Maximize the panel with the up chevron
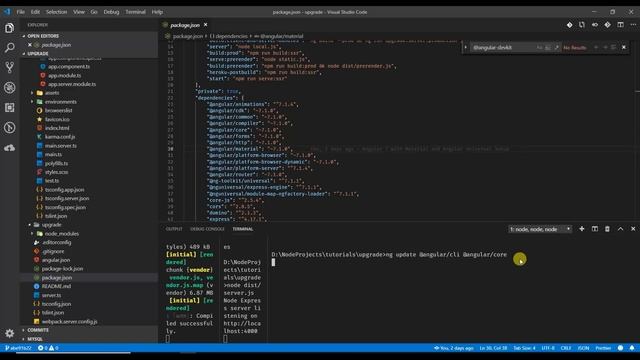This screenshot has height=360, width=640. pyautogui.click(x=620, y=229)
